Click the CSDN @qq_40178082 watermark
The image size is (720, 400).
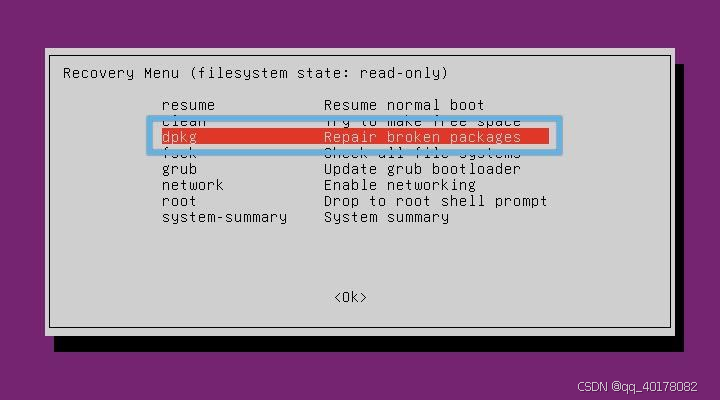point(637,387)
